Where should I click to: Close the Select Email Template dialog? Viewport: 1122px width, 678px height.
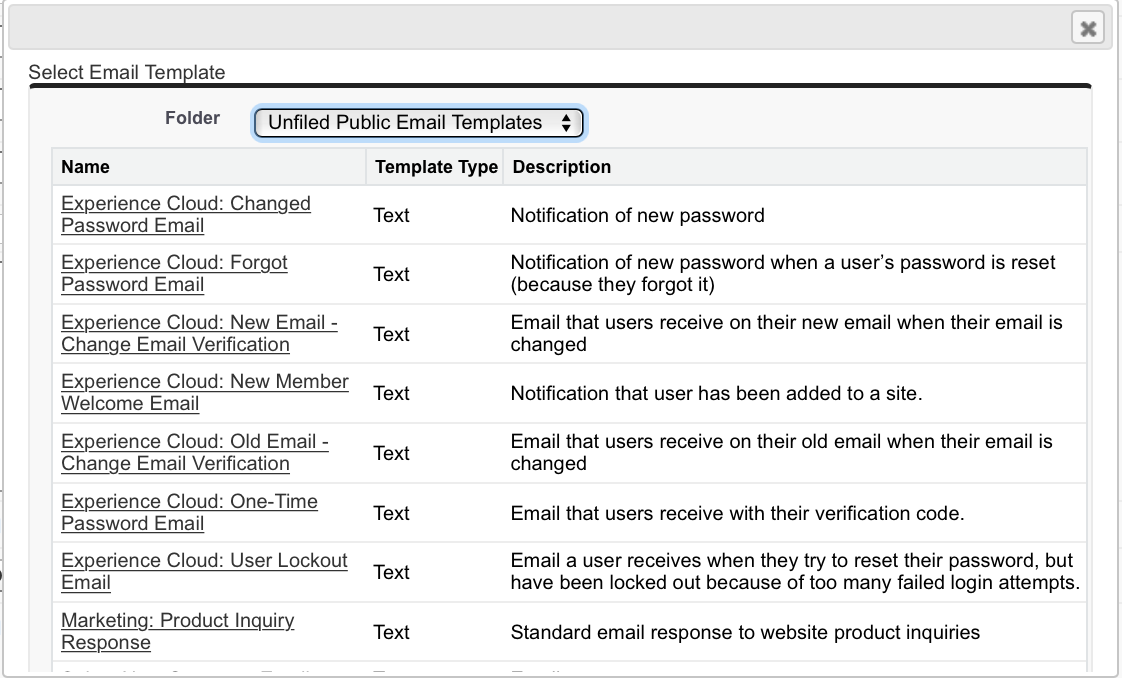tap(1088, 28)
